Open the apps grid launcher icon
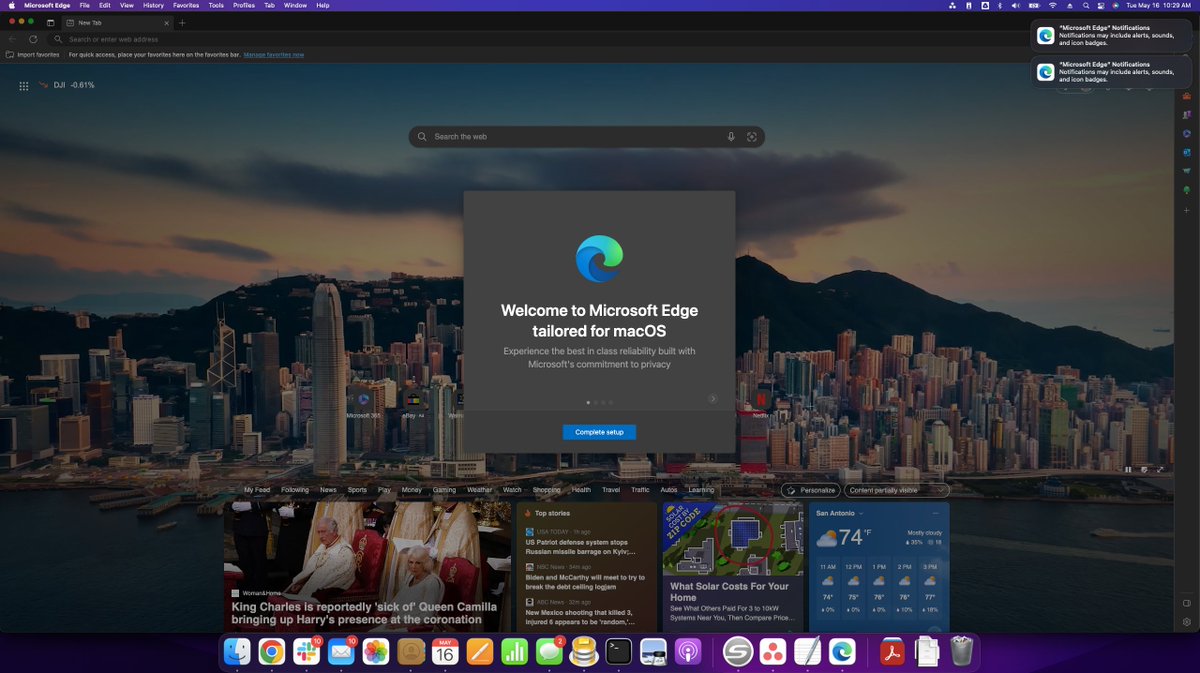This screenshot has height=673, width=1200. click(23, 86)
